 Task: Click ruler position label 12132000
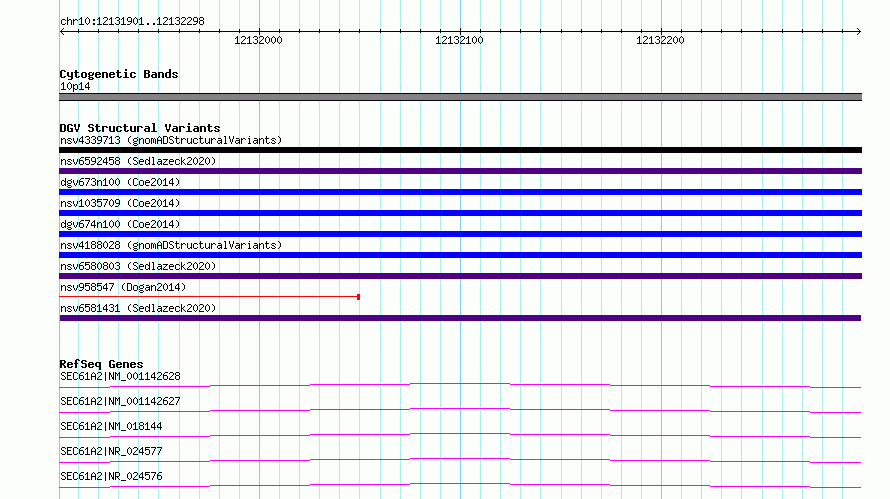click(258, 40)
